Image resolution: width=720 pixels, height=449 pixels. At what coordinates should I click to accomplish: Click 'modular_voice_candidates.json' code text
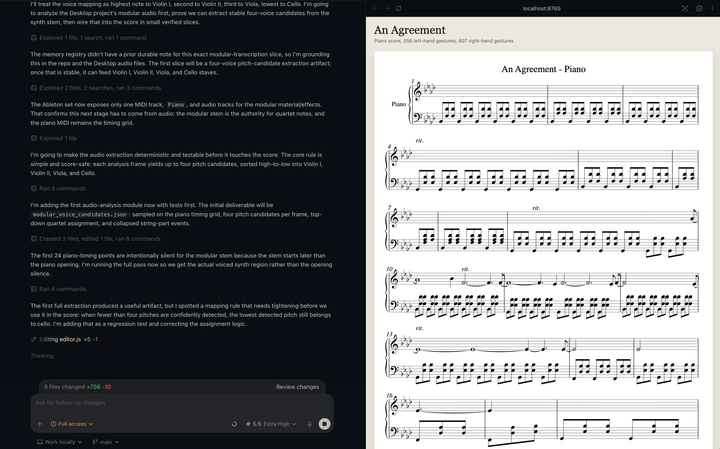[x=79, y=214]
